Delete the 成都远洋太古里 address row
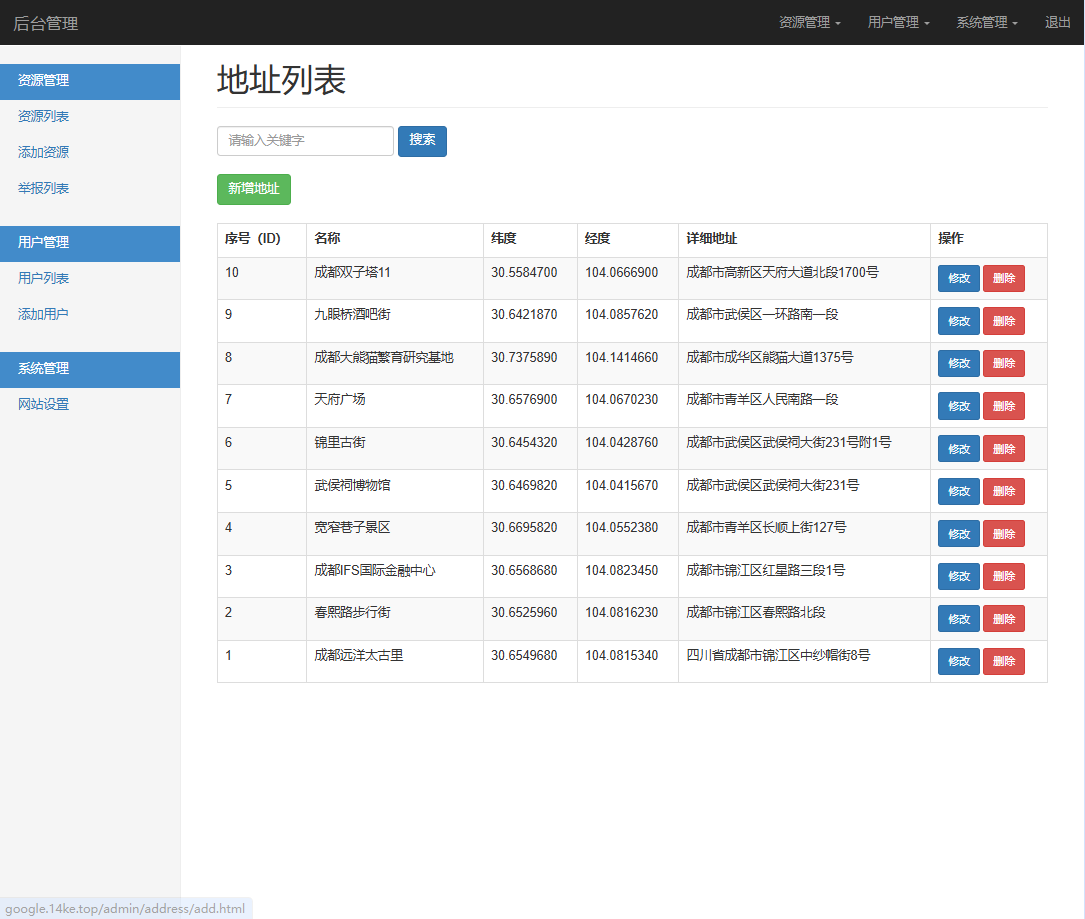1085x919 pixels. (1003, 661)
